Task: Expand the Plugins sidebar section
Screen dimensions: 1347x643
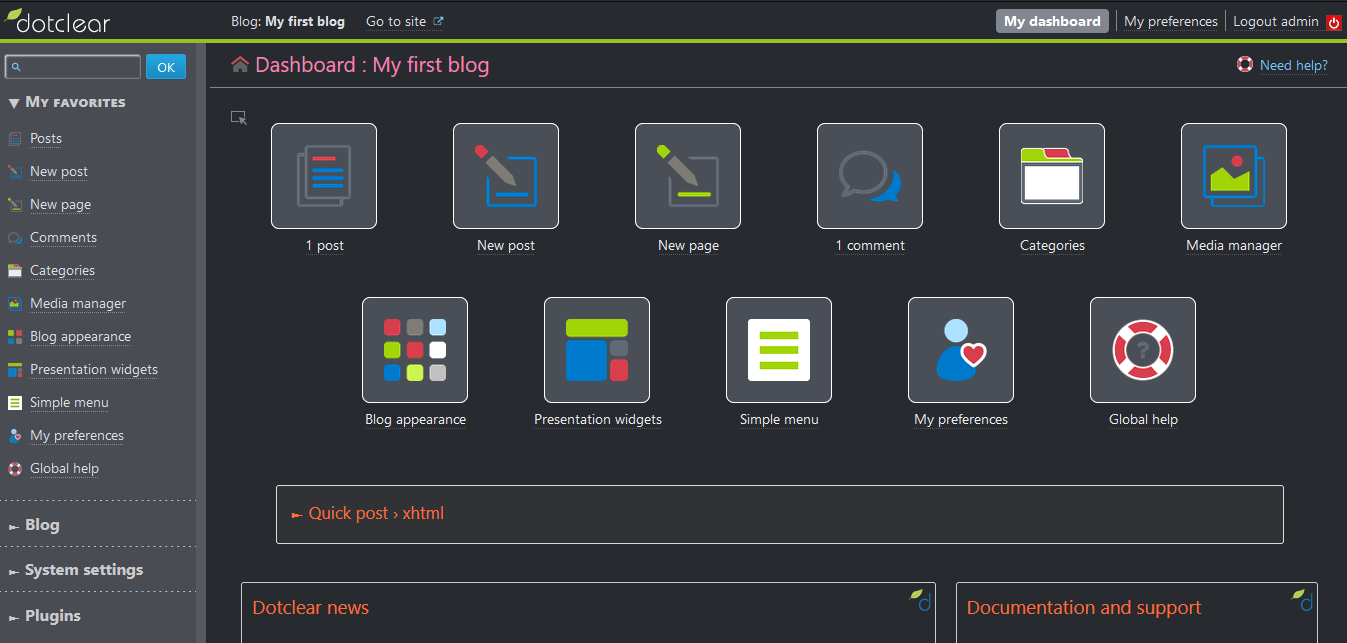Action: pos(52,616)
